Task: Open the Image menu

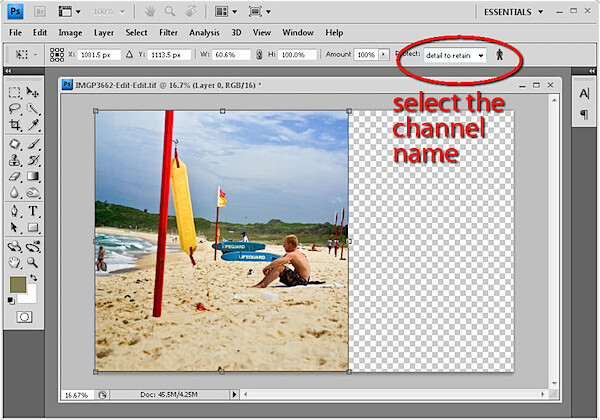Action: pyautogui.click(x=70, y=33)
